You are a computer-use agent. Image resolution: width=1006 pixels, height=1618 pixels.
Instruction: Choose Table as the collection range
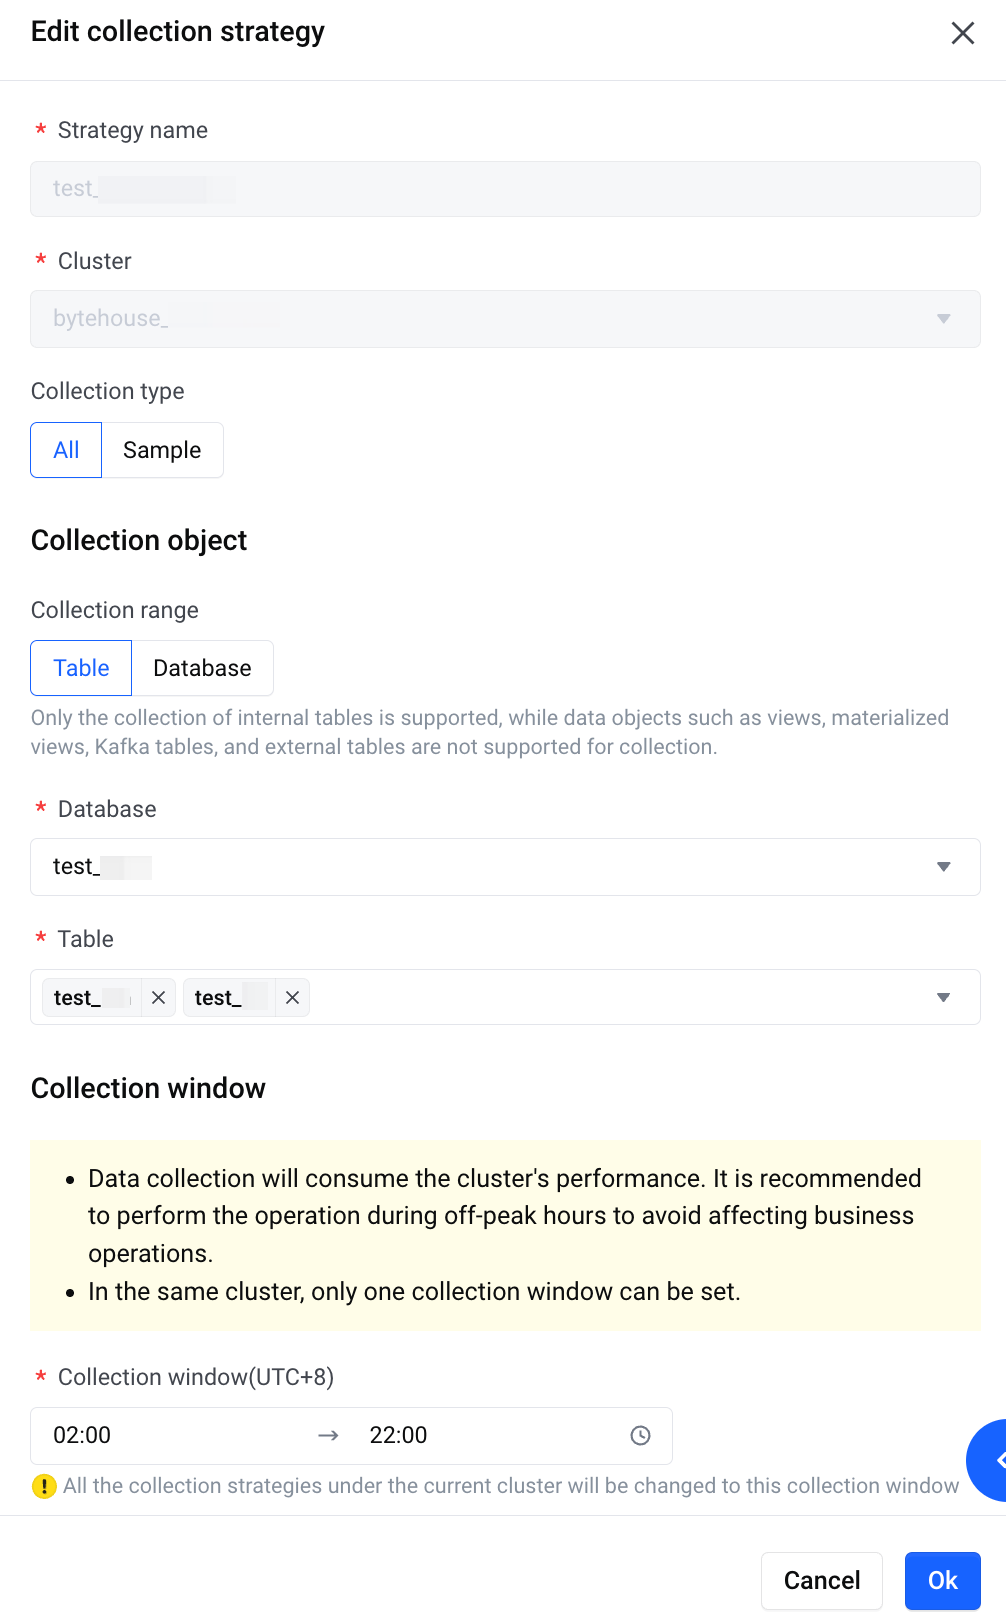click(81, 668)
